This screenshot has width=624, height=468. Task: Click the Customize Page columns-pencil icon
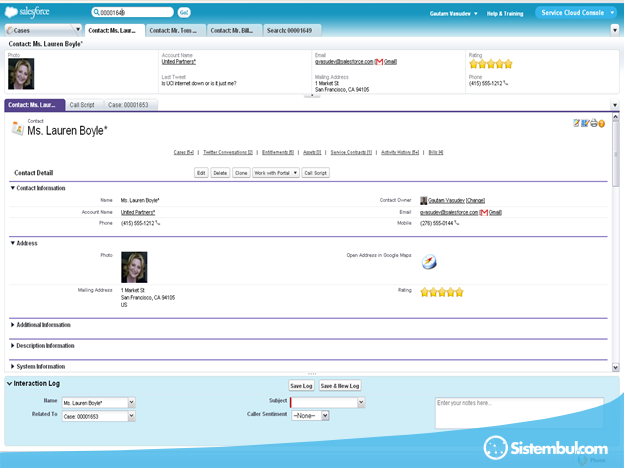click(585, 123)
